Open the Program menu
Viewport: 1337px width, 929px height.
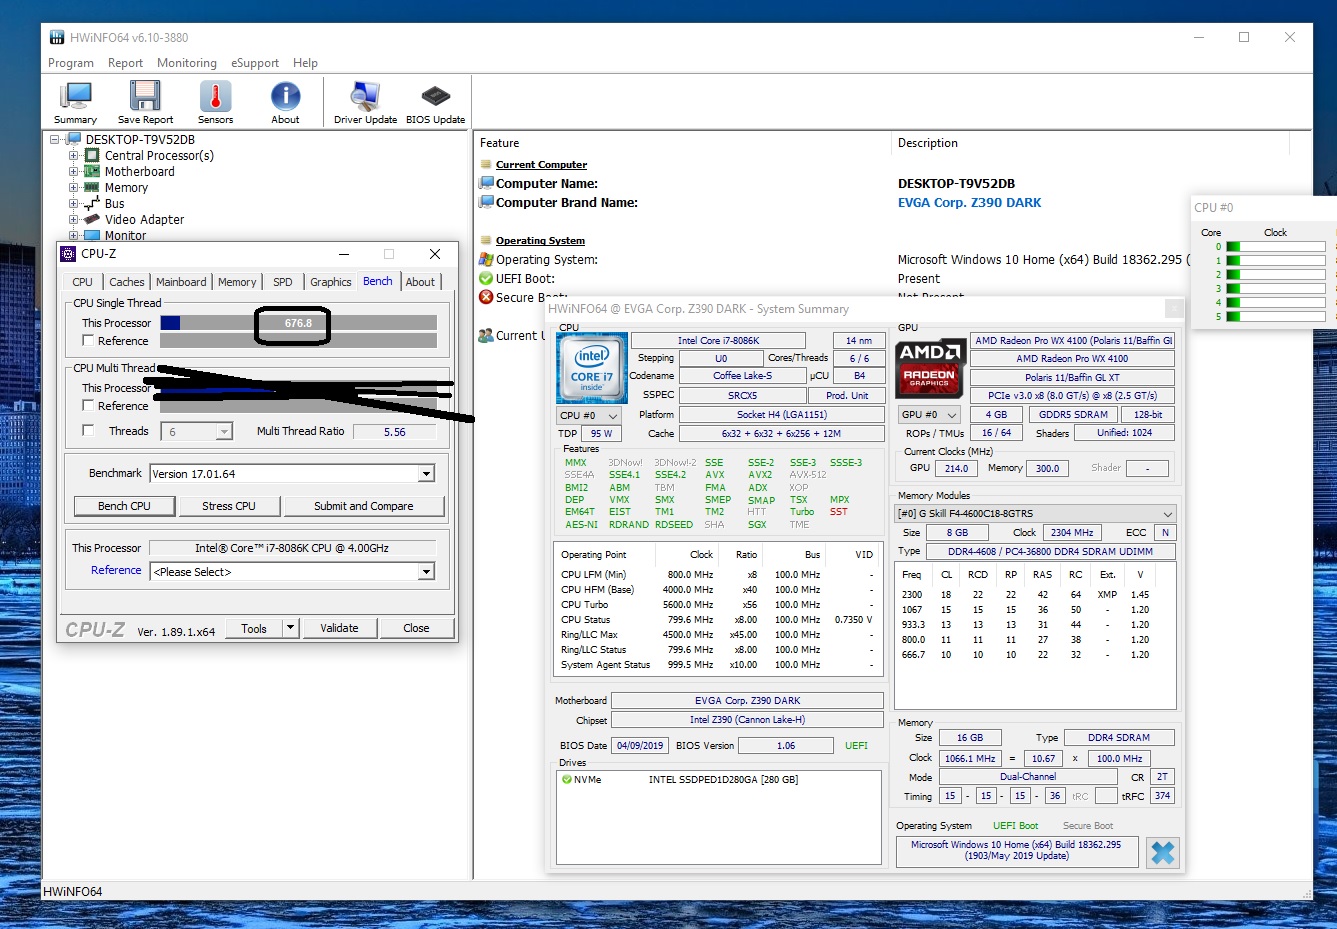pos(71,63)
